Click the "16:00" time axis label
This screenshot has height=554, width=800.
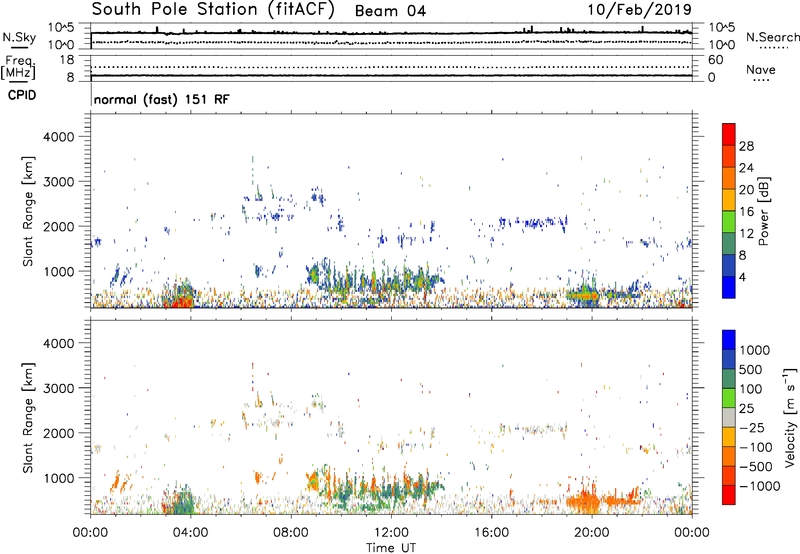click(x=491, y=533)
